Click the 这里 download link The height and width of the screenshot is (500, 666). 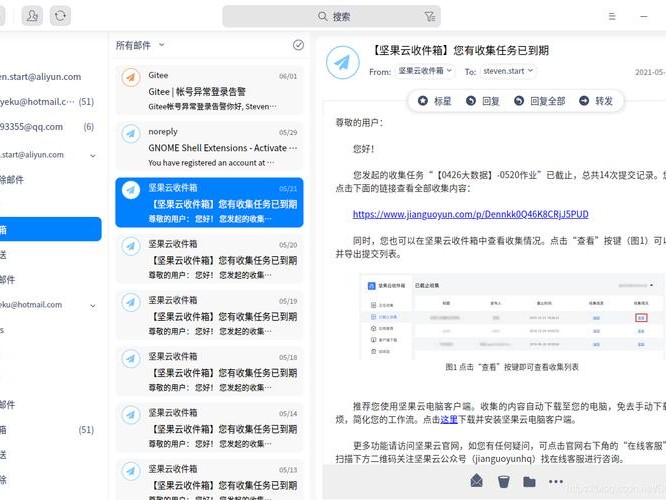tap(449, 420)
